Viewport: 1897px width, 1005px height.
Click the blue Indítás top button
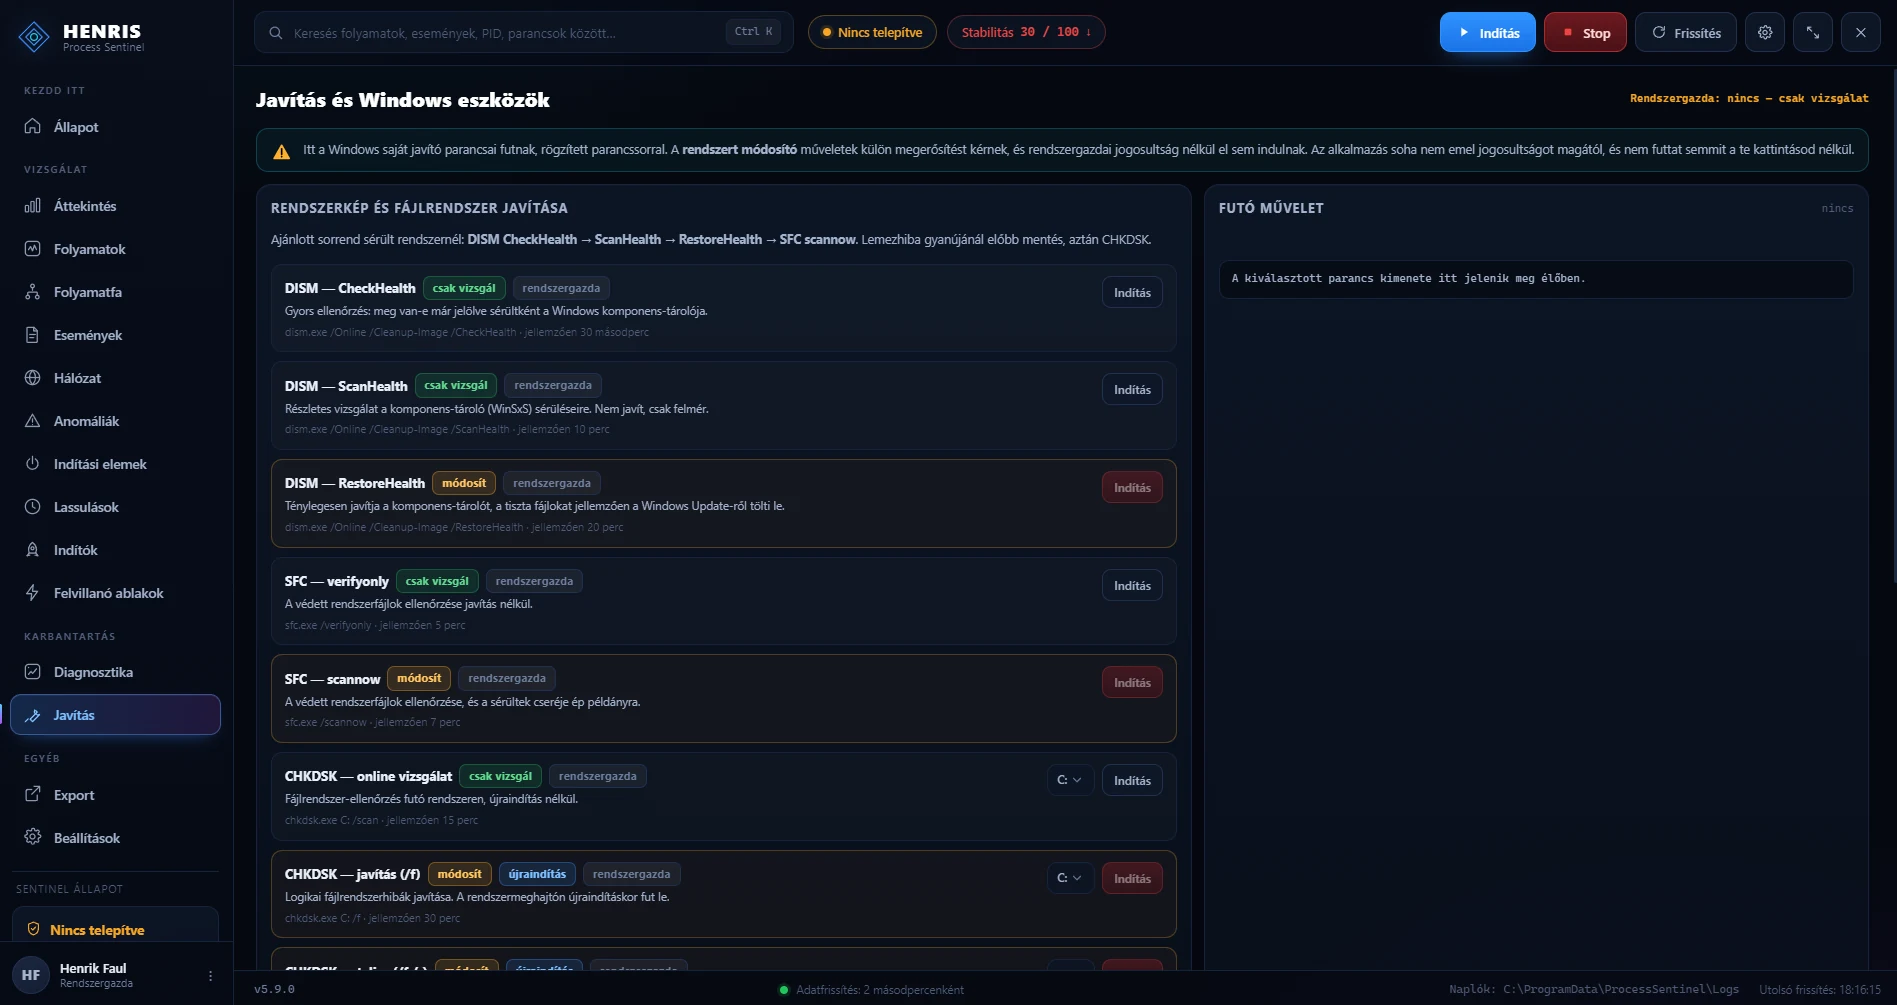click(1488, 32)
